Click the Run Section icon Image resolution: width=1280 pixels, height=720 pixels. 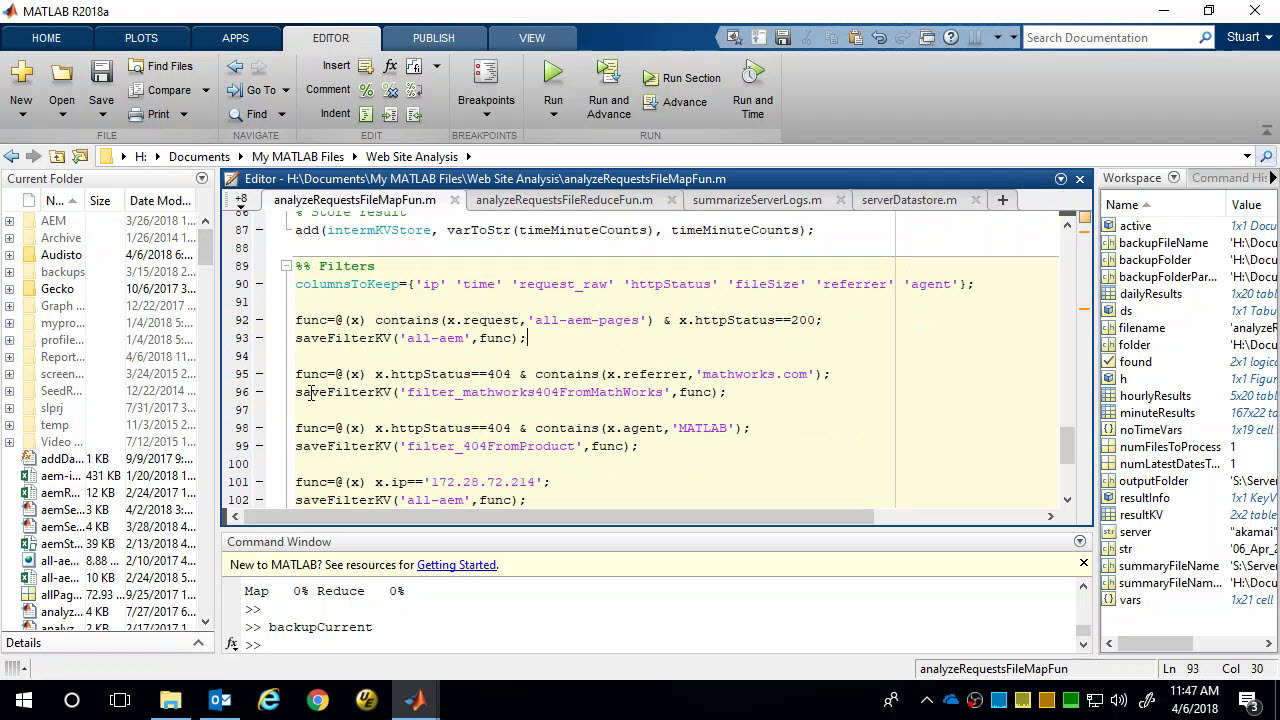point(650,78)
